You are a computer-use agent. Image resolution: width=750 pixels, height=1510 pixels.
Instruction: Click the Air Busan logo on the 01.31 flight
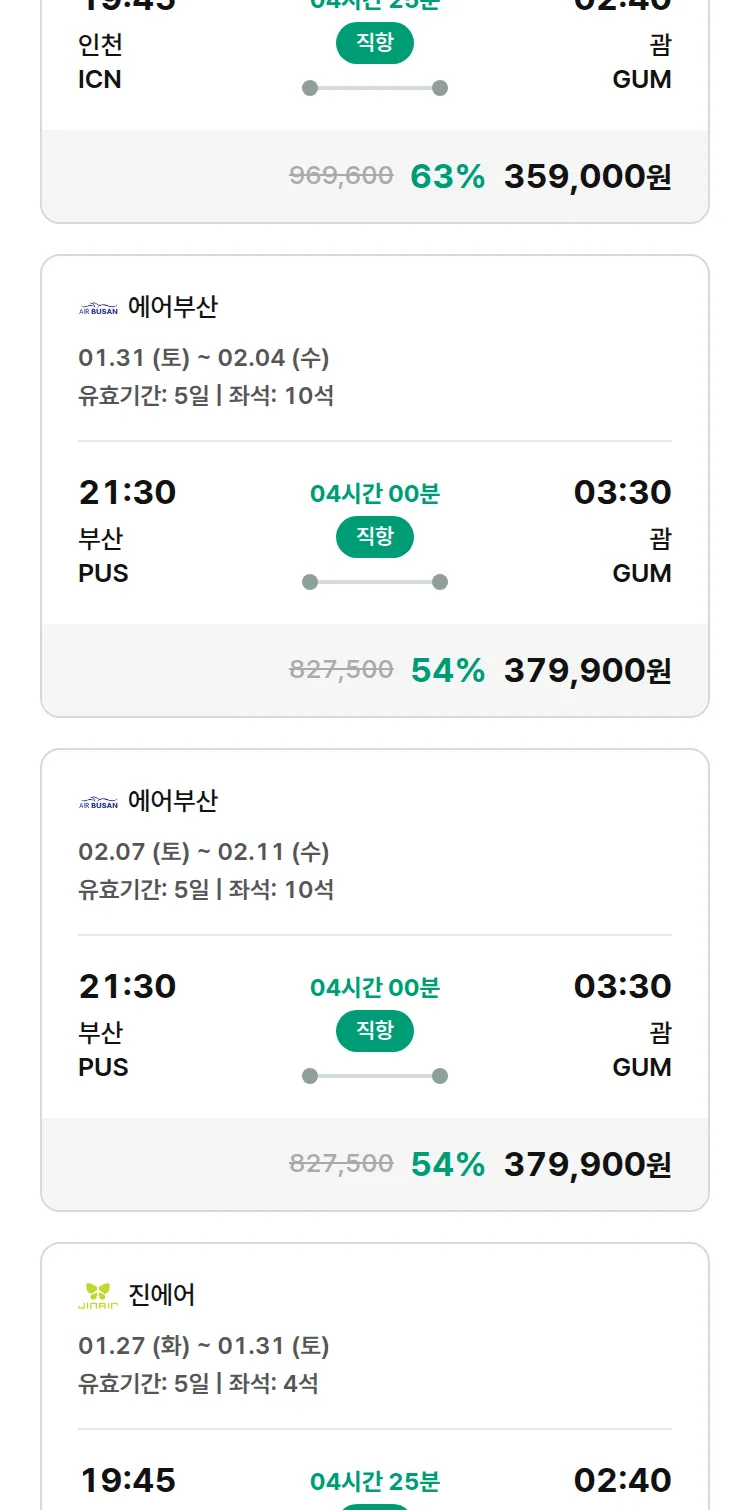tap(98, 309)
